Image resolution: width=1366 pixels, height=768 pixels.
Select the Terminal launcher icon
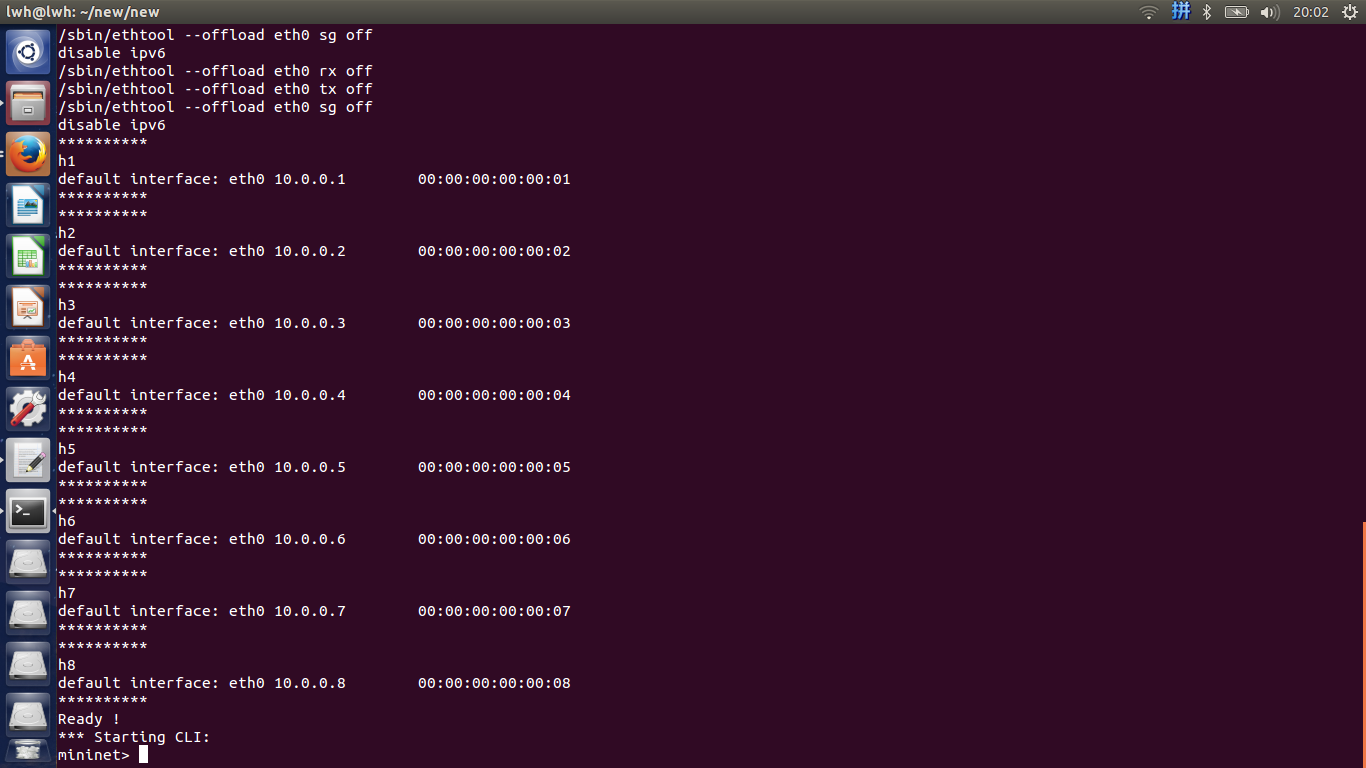(x=27, y=511)
